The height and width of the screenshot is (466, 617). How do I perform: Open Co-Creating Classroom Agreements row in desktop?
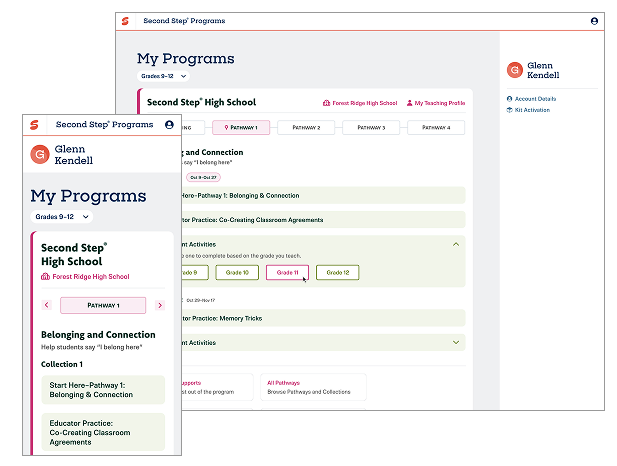point(323,220)
